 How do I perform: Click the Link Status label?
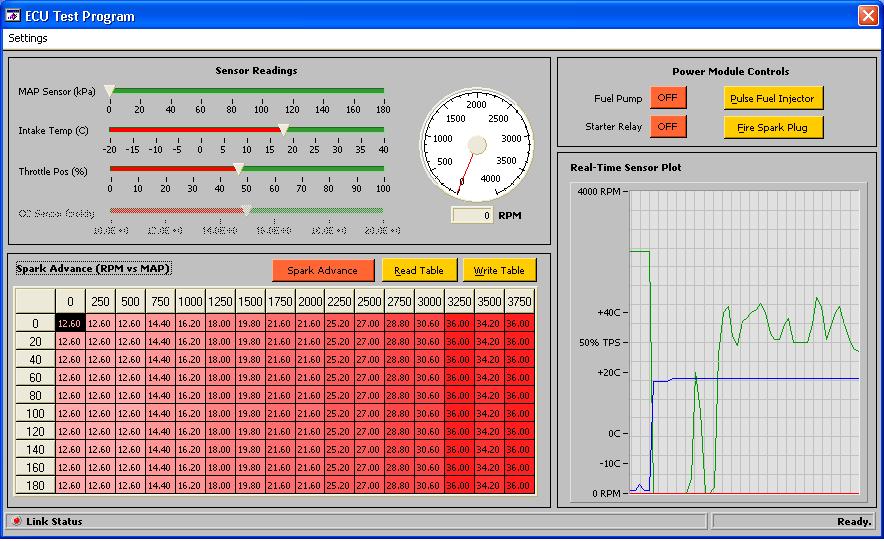click(54, 522)
